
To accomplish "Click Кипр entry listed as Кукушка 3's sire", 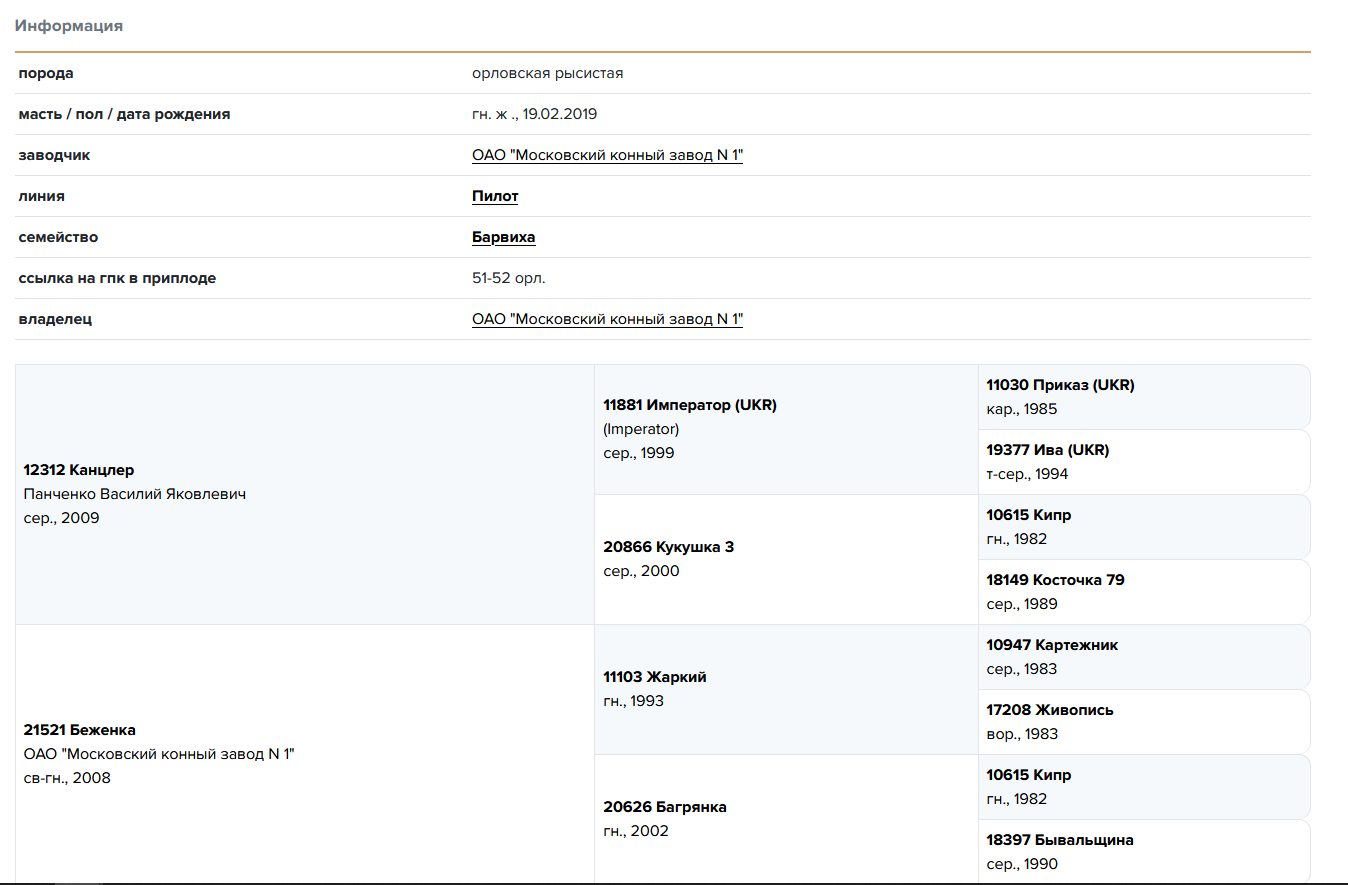I will click(x=1028, y=515).
